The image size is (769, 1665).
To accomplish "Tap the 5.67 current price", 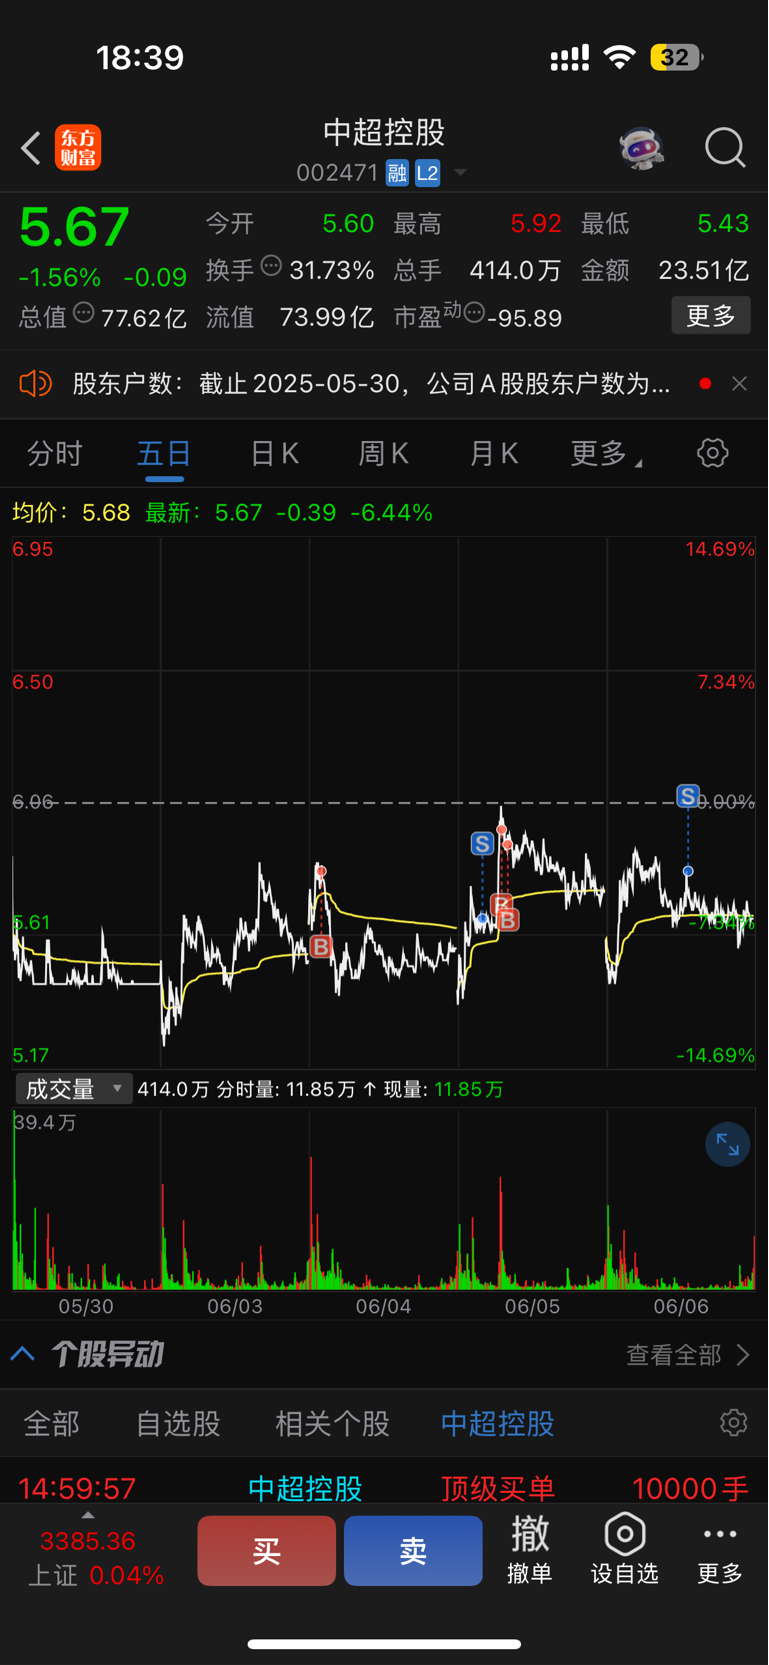I will tap(75, 228).
